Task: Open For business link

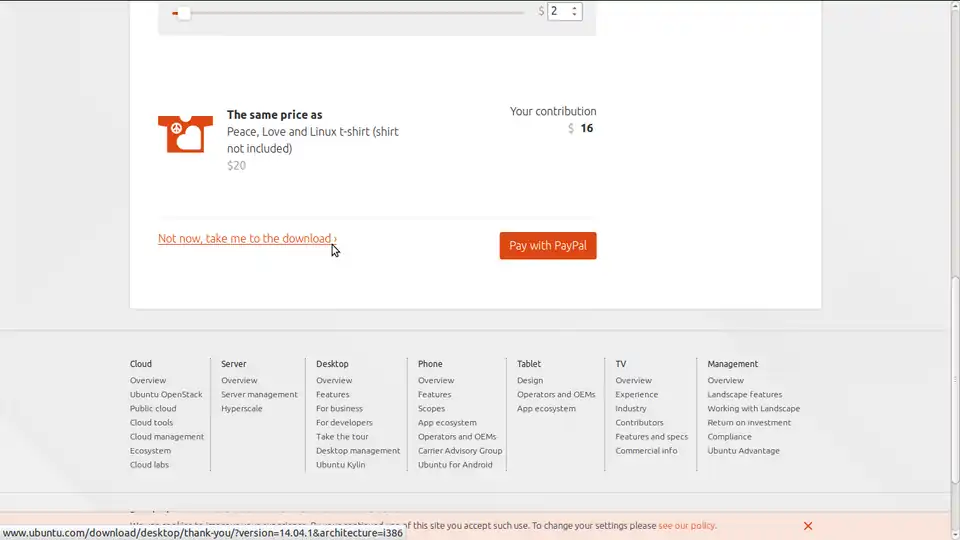Action: 339,408
